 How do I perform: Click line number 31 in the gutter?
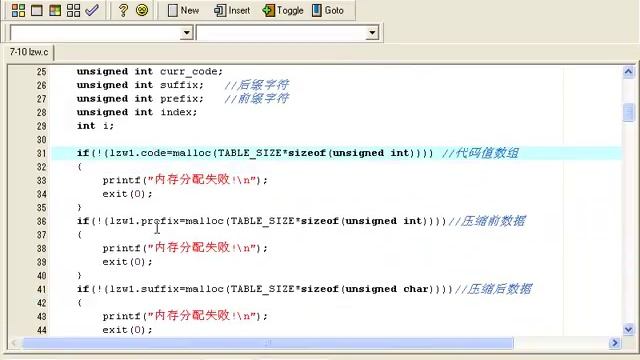pos(42,153)
